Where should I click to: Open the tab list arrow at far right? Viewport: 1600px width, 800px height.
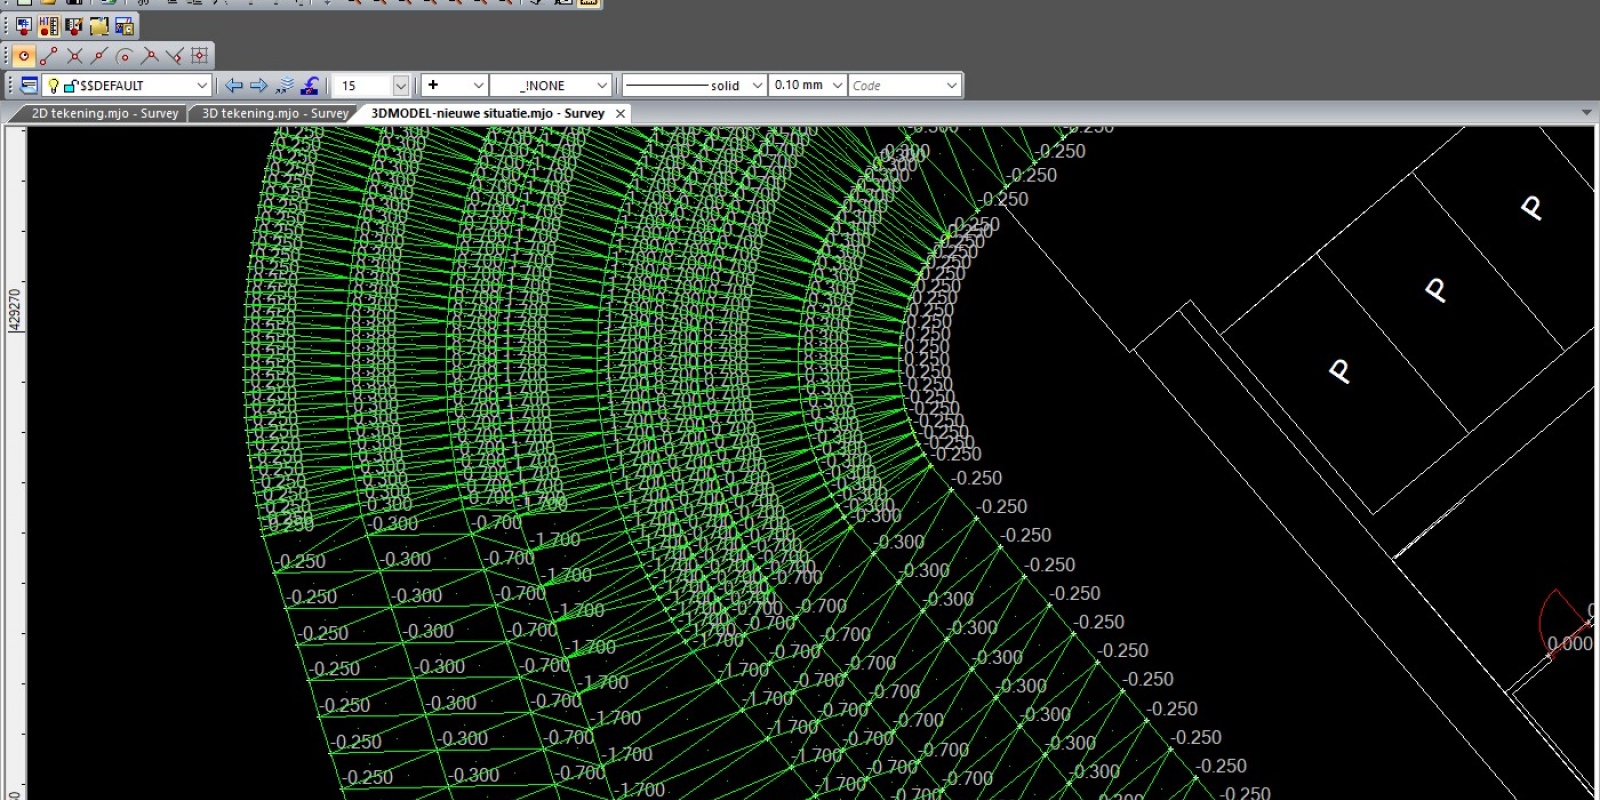pyautogui.click(x=1586, y=113)
